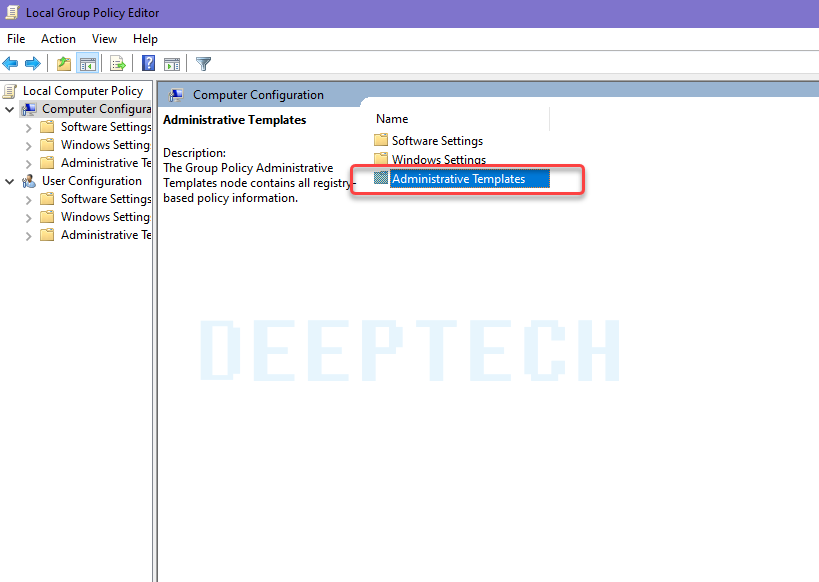Go up one level with folder icon
Screen dimensions: 819x582
point(64,64)
